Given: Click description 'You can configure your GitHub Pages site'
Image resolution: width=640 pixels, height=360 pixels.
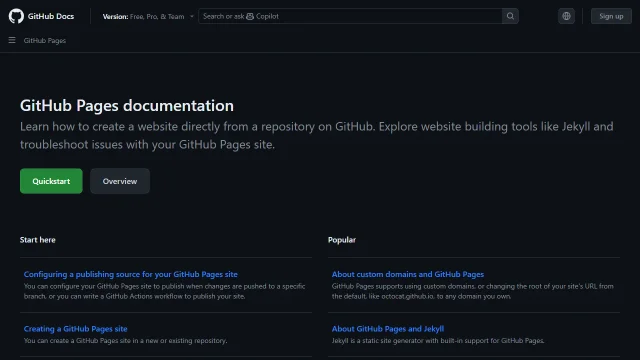Looking at the screenshot, I should pyautogui.click(x=164, y=291).
